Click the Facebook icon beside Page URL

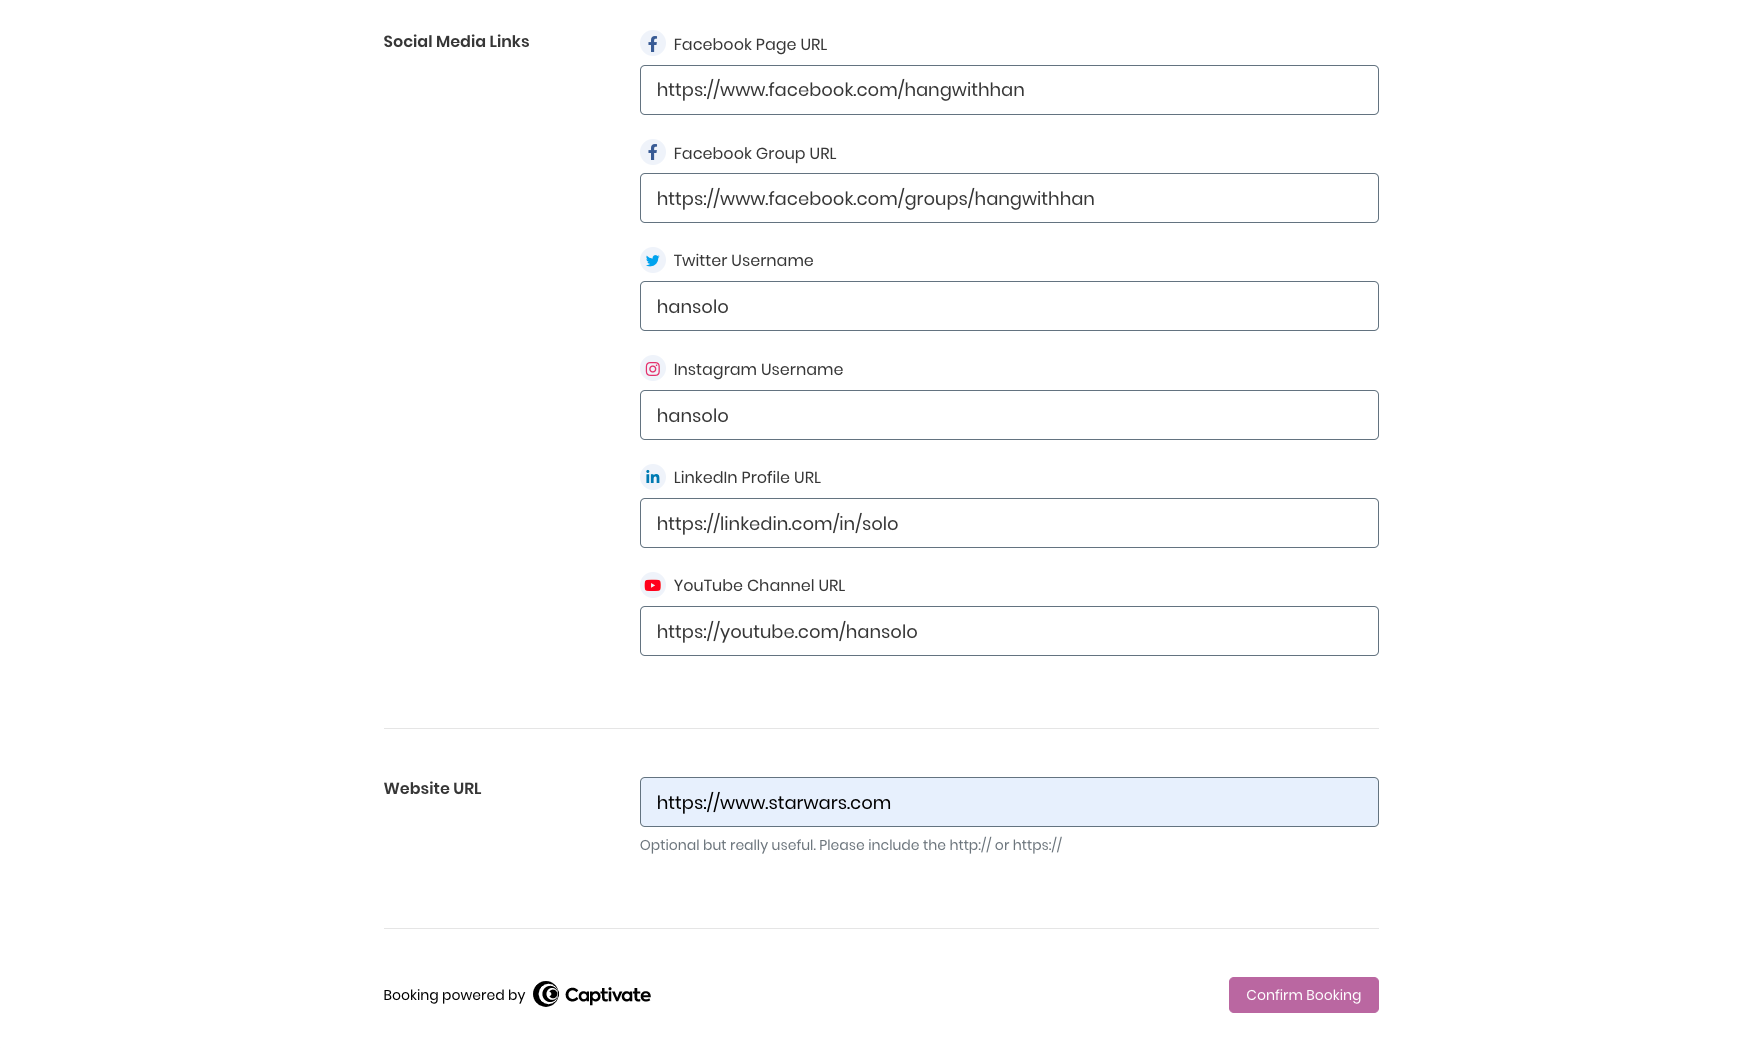[x=652, y=44]
